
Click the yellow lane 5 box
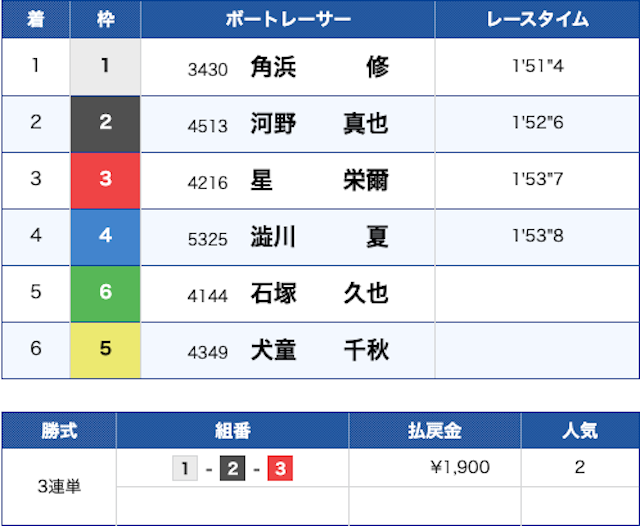[x=105, y=351]
